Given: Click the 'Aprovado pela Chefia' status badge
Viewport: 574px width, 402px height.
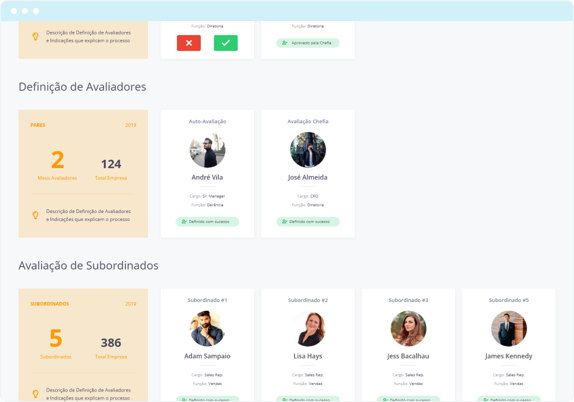Looking at the screenshot, I should 308,43.
